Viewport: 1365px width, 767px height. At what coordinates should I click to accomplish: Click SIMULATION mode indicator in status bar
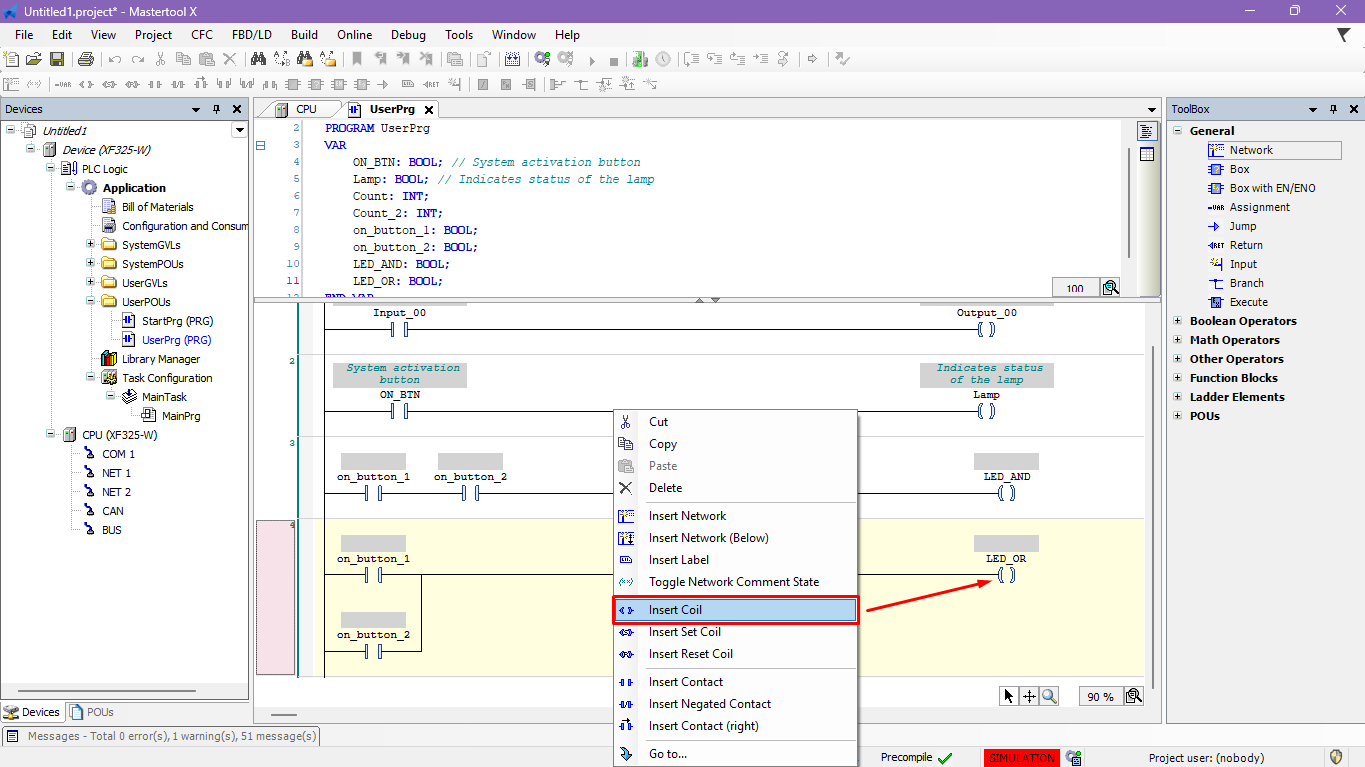[x=1021, y=758]
